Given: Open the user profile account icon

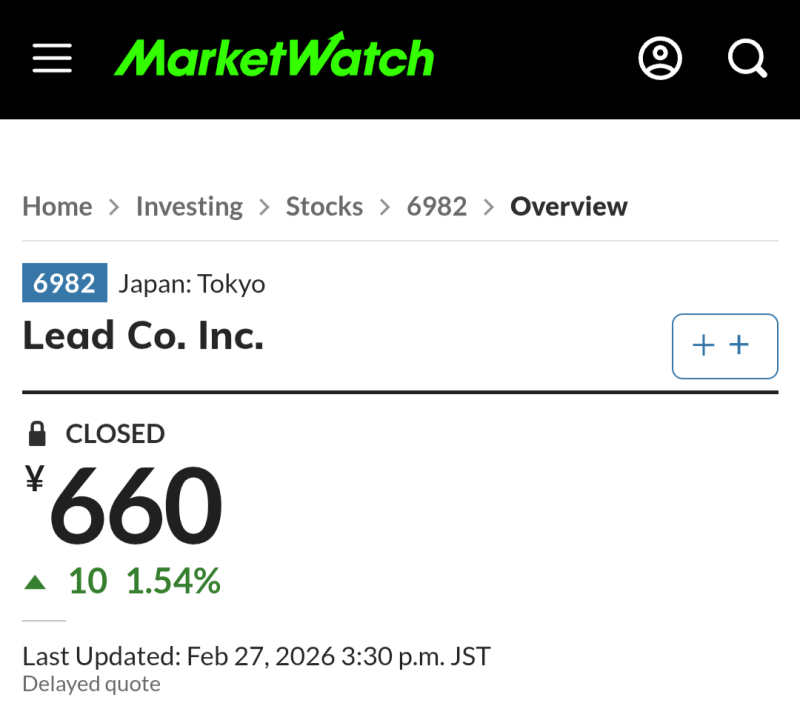Looking at the screenshot, I should coord(660,59).
